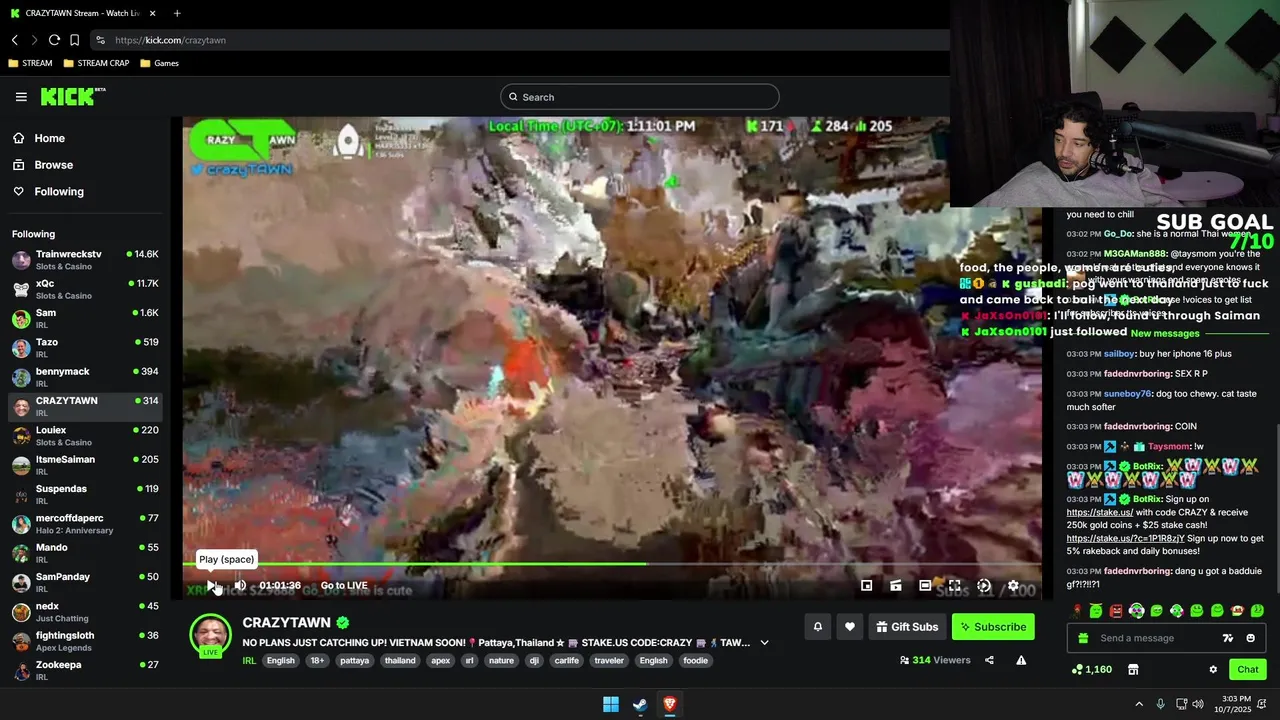Viewport: 1280px width, 720px height.
Task: Toggle channel notifications bell
Action: (817, 627)
